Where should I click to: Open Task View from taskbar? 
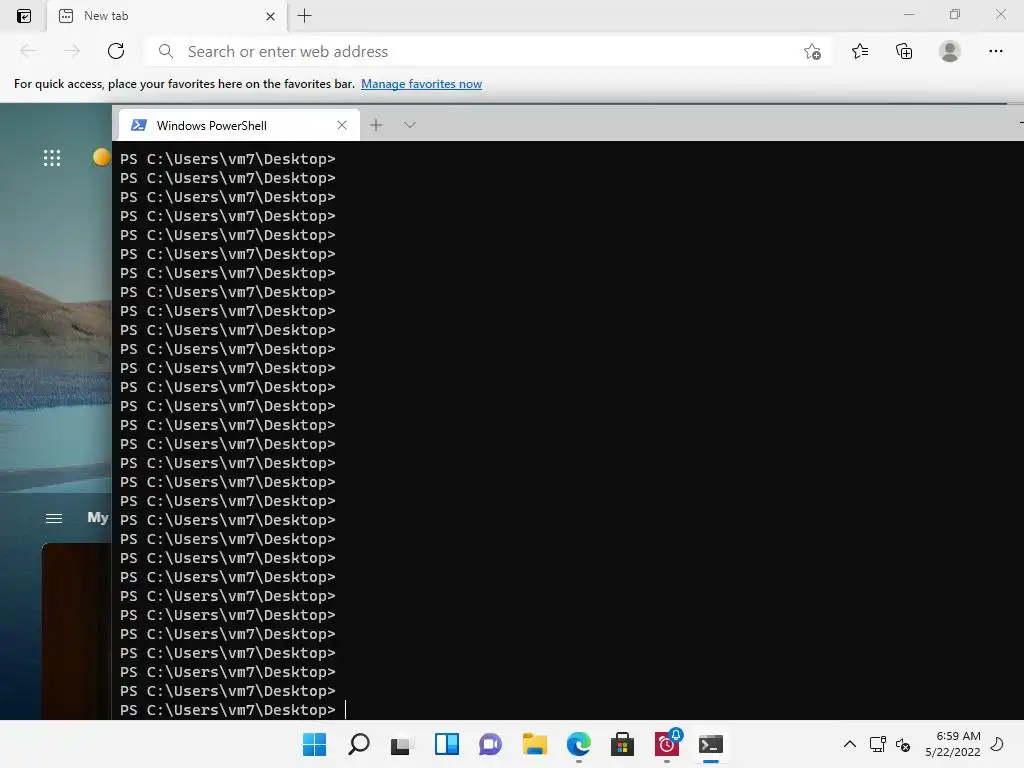tap(402, 744)
